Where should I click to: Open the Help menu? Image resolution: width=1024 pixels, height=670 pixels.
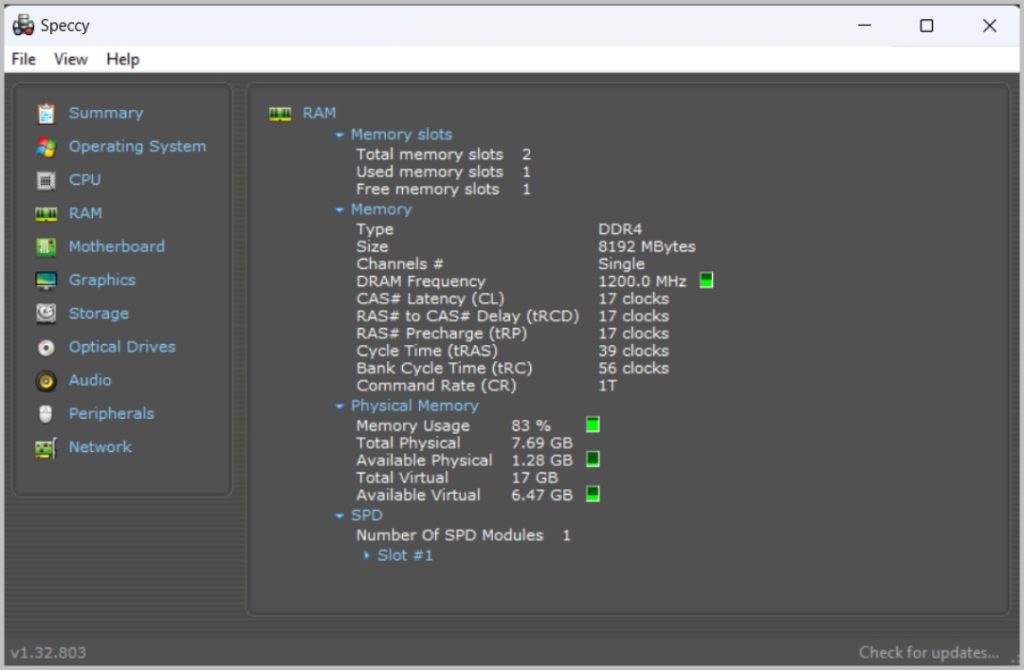coord(122,59)
